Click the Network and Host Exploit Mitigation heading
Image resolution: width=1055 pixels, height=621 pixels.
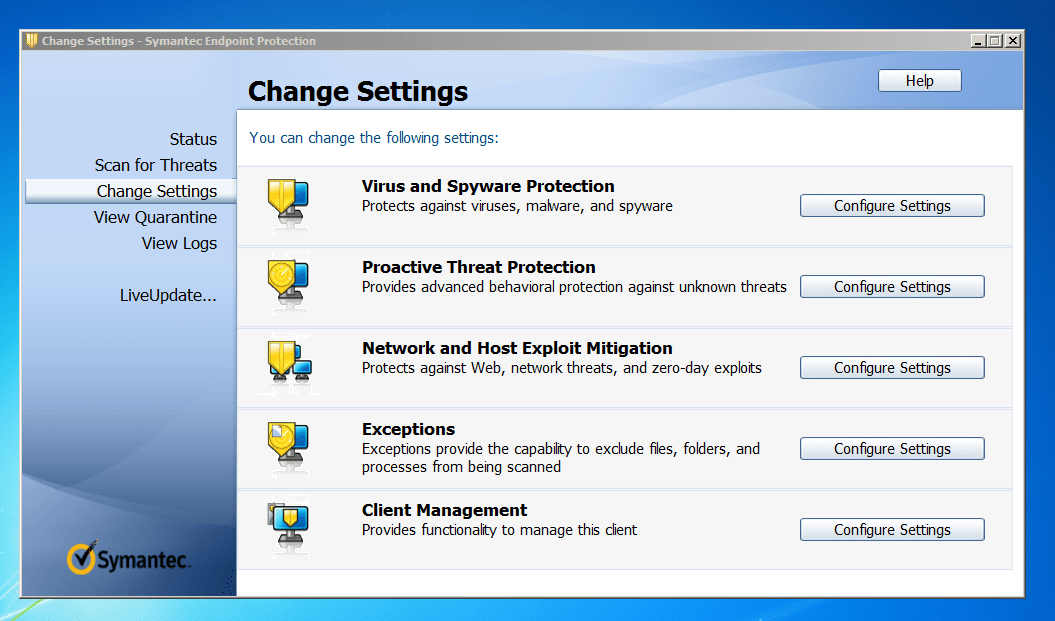click(517, 348)
